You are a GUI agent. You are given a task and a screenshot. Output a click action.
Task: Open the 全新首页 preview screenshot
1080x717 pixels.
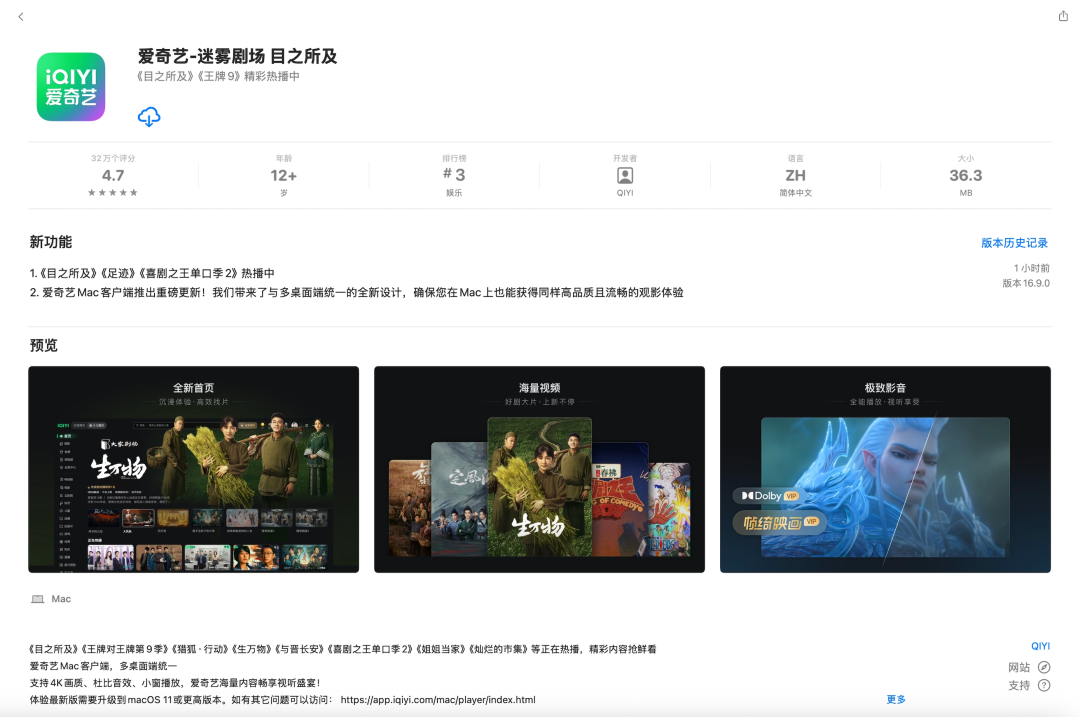pyautogui.click(x=194, y=469)
